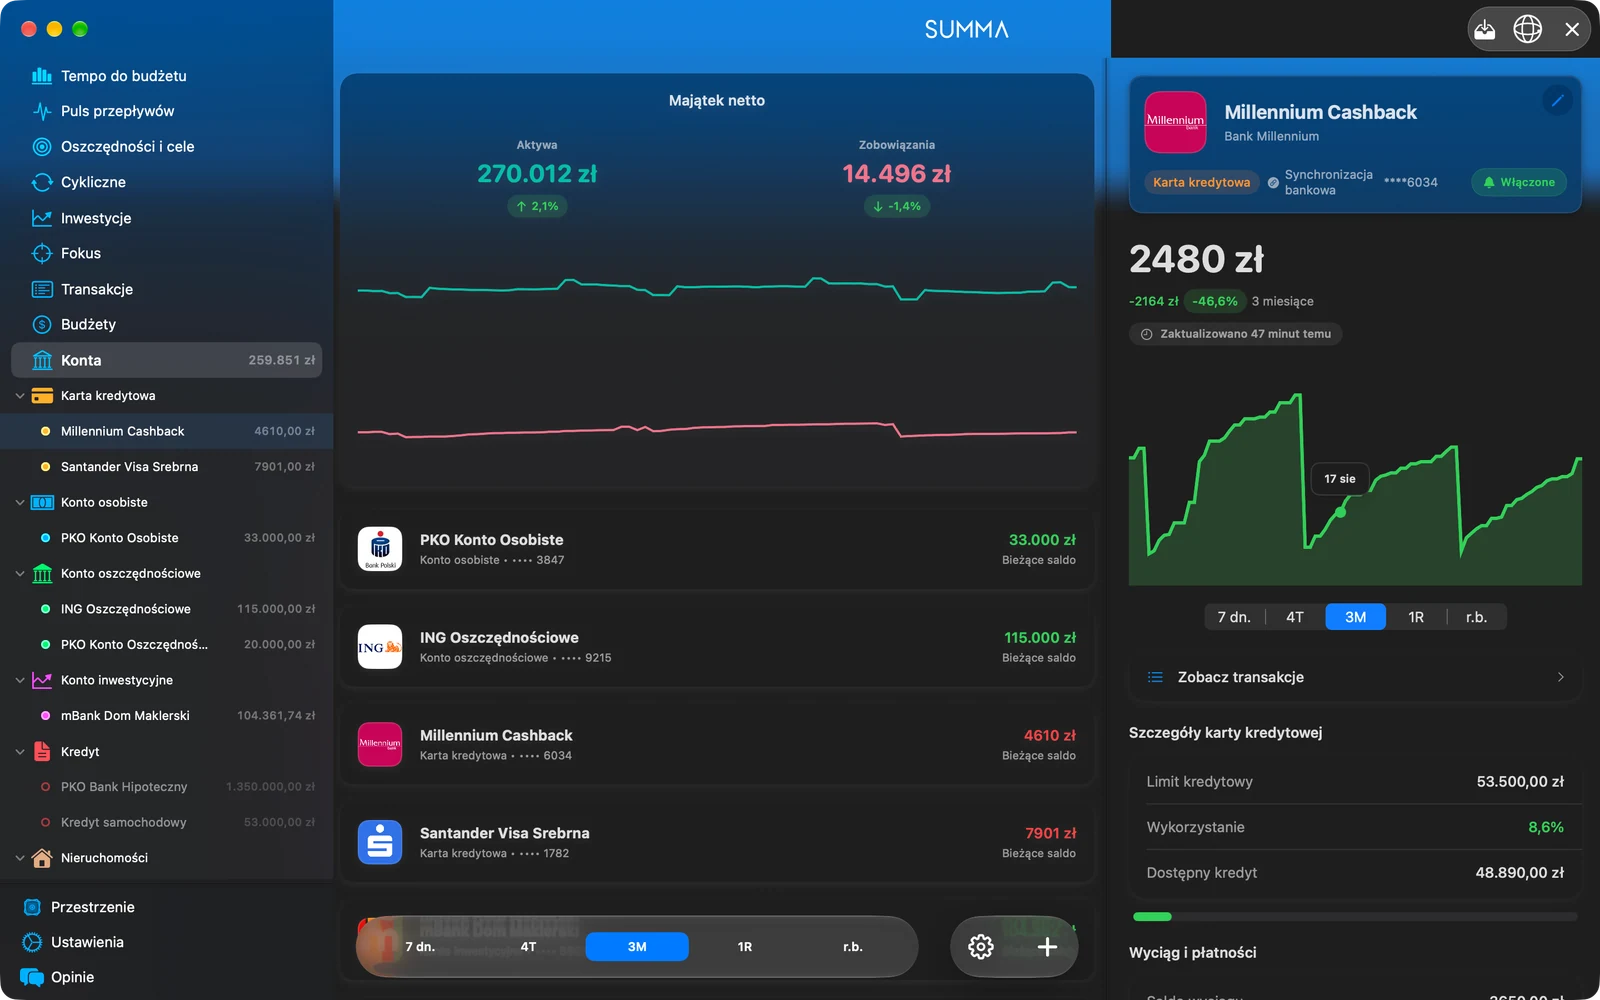Close the account detail panel

pyautogui.click(x=1572, y=29)
